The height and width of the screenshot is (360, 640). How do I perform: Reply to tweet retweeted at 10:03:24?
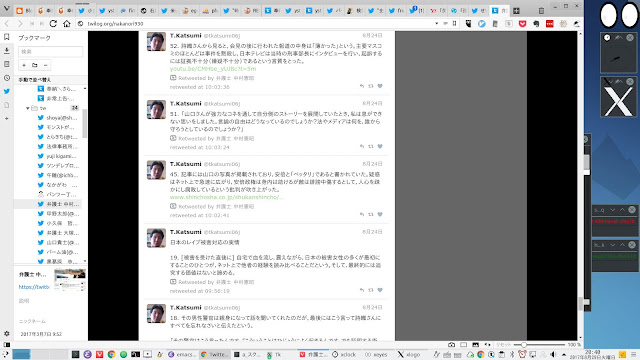pyautogui.click(x=362, y=146)
